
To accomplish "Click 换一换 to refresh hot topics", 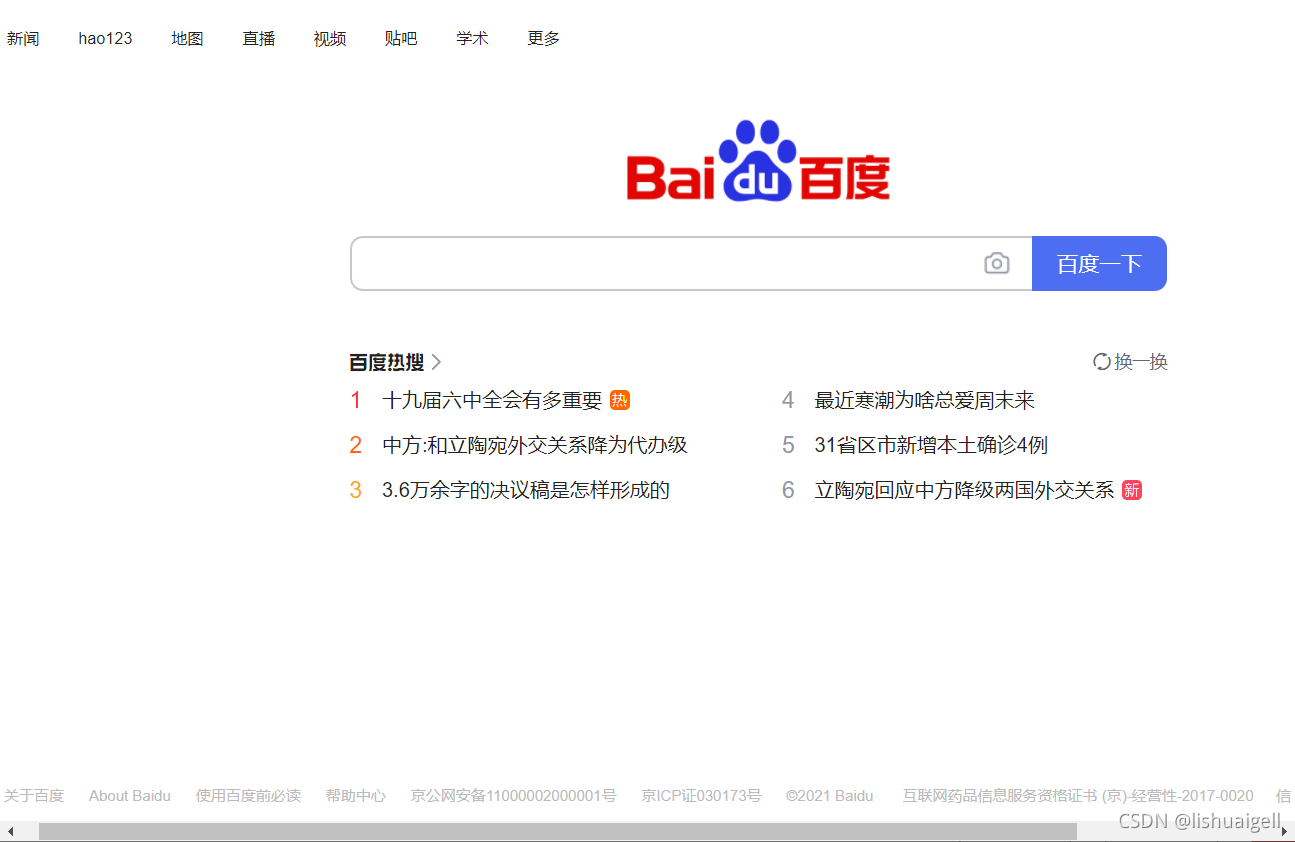I will 1141,362.
